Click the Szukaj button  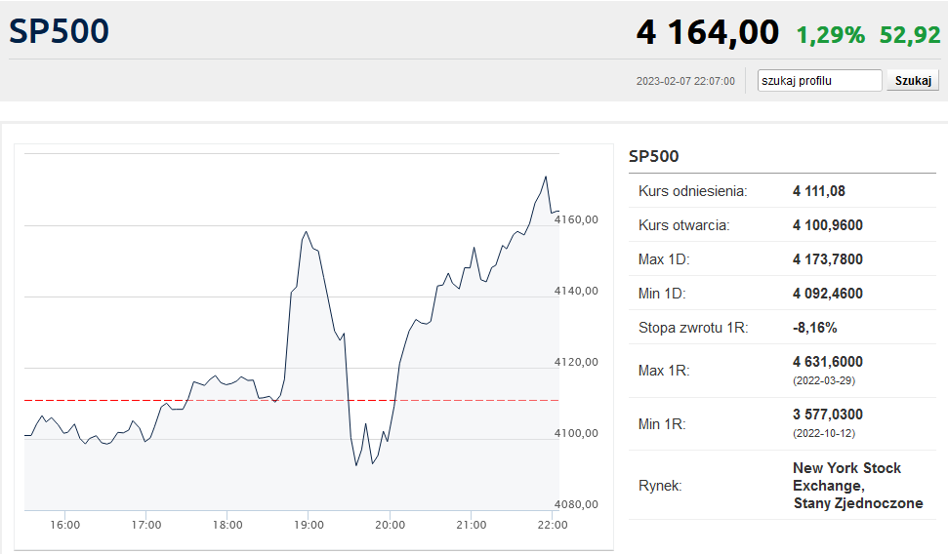click(913, 80)
